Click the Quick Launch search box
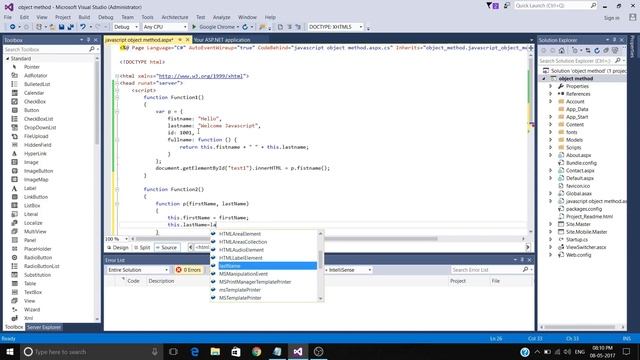The image size is (640, 360). (x=555, y=5)
